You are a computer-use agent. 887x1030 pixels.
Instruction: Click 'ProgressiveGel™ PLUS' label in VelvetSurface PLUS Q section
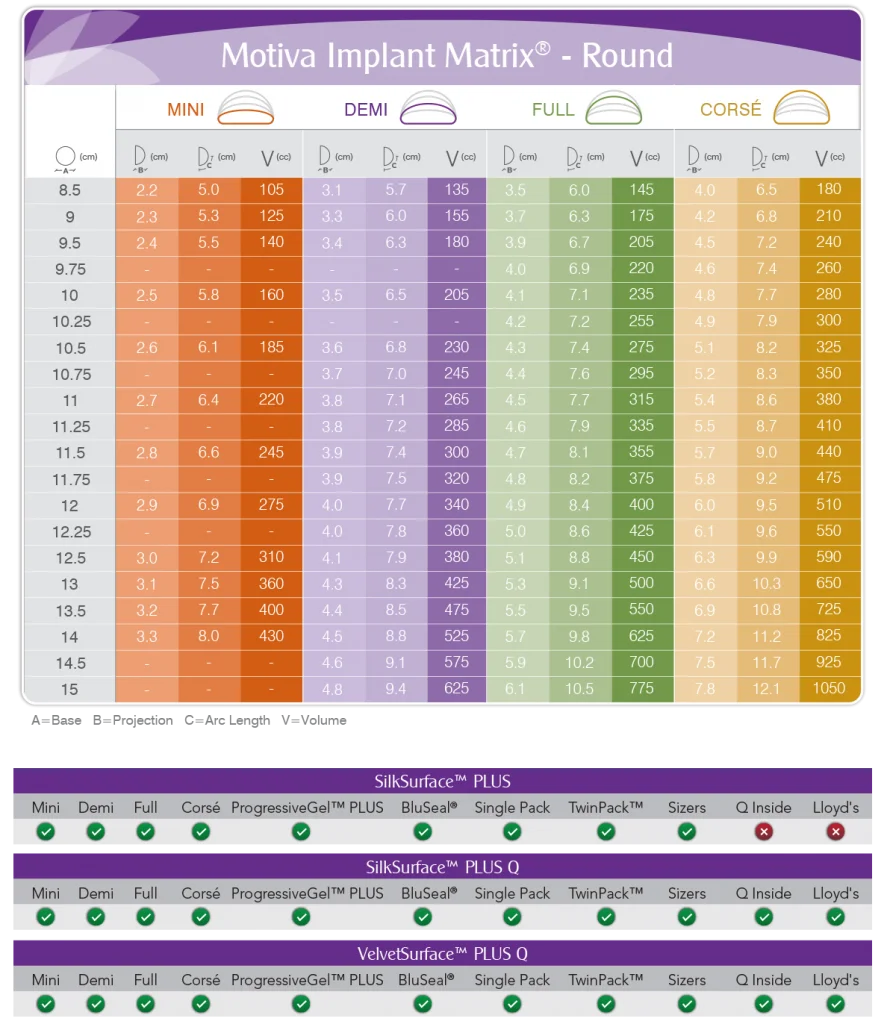(307, 980)
